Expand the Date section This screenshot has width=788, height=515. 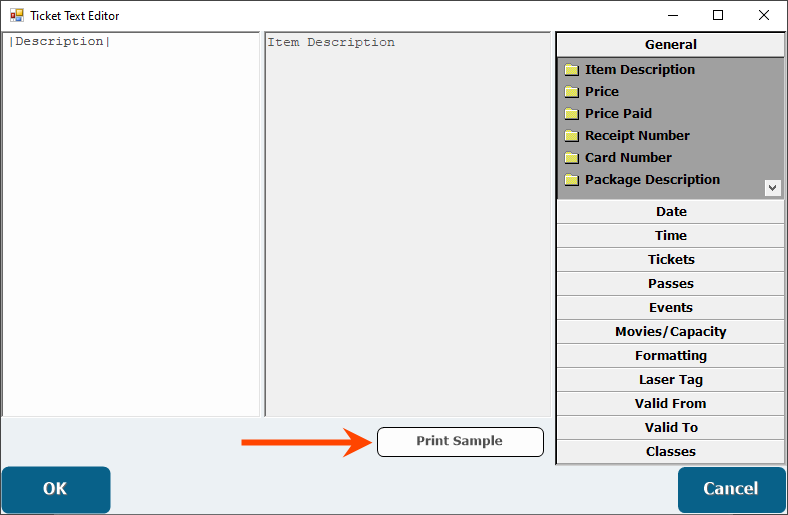(670, 212)
